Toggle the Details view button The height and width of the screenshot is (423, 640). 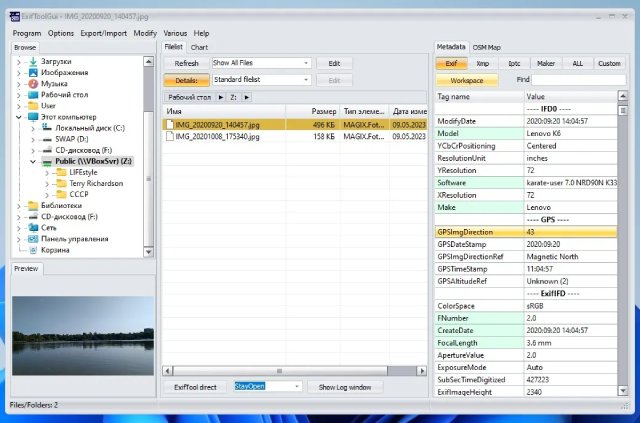(x=186, y=79)
